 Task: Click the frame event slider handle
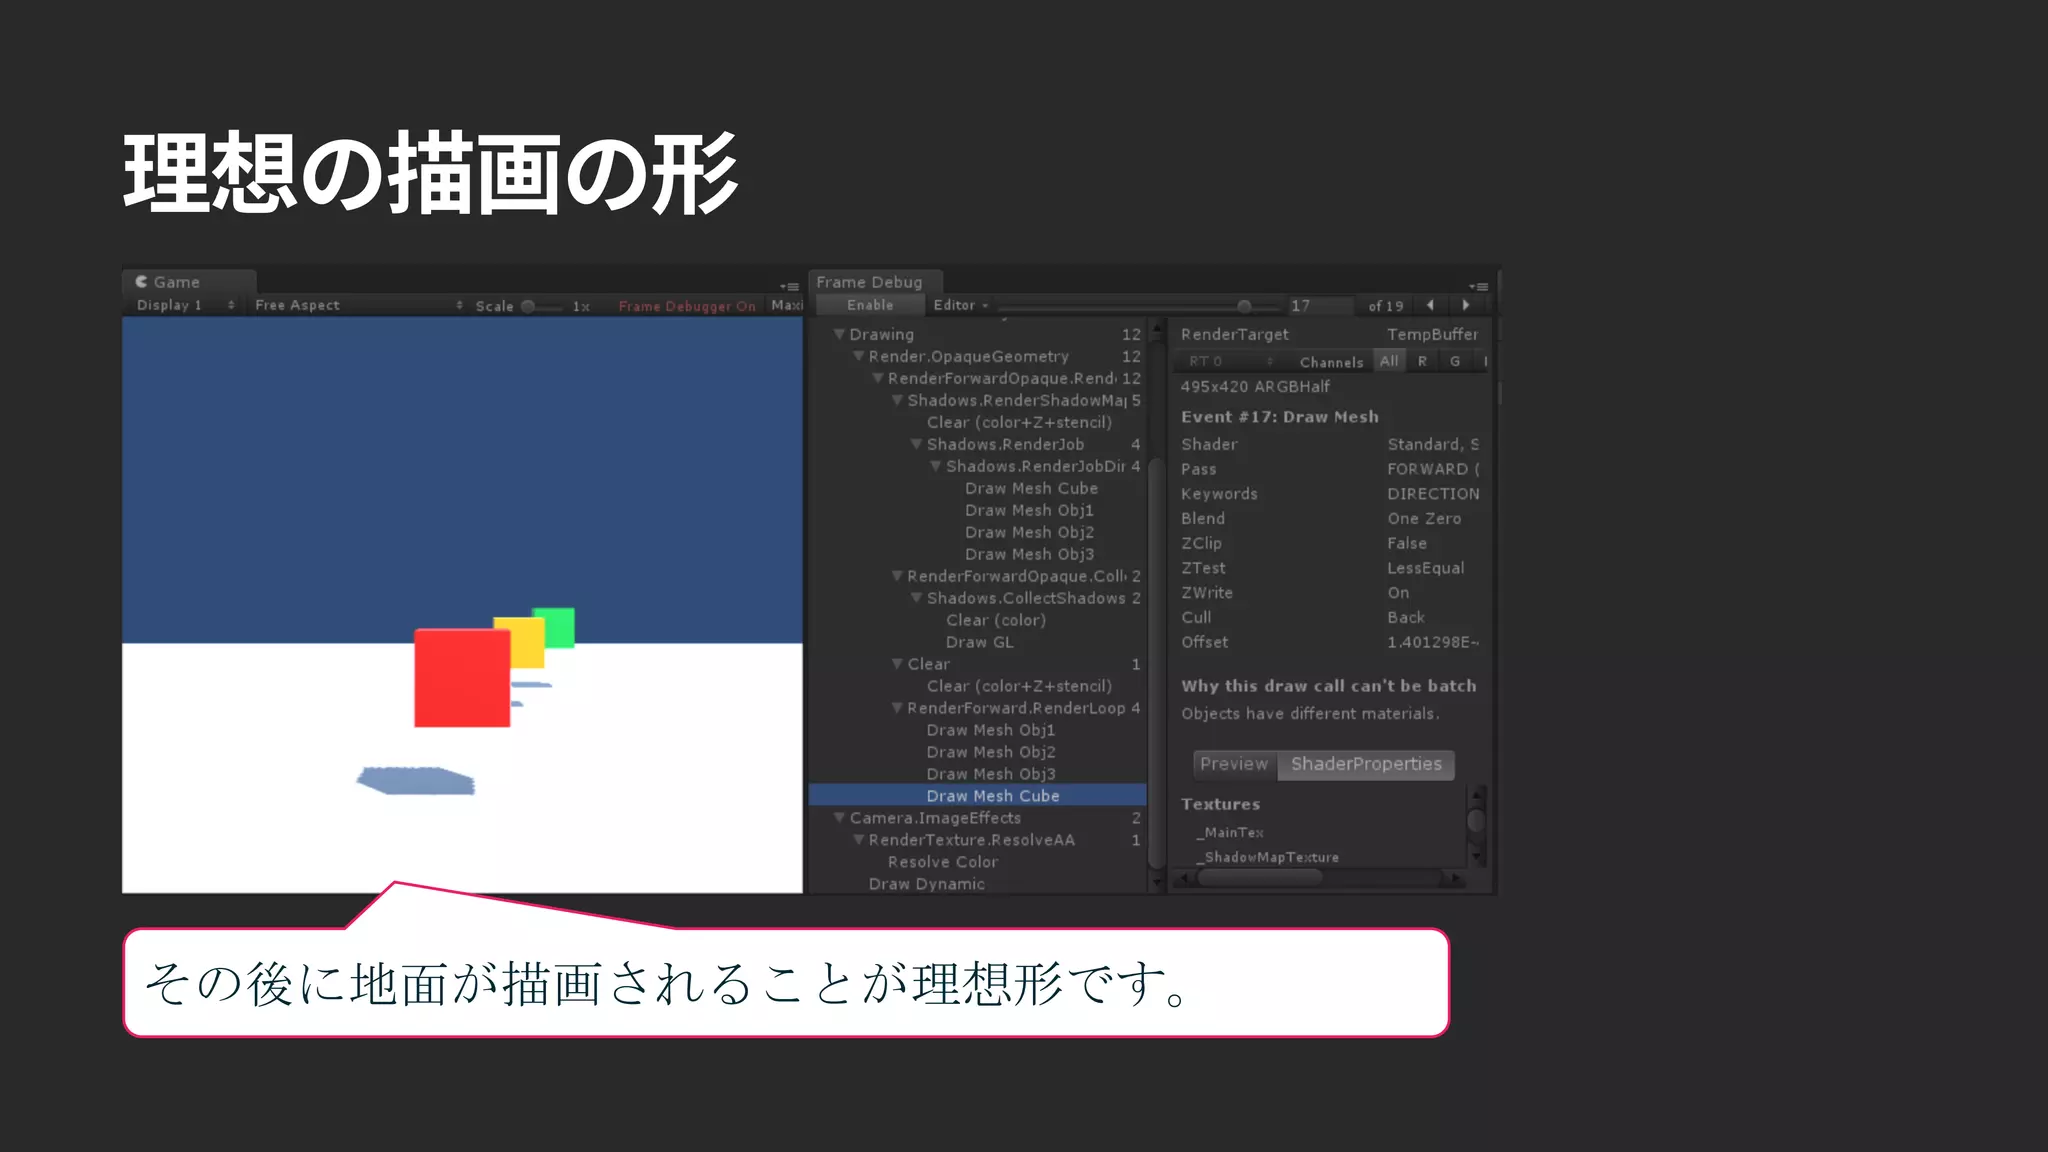pos(1244,306)
